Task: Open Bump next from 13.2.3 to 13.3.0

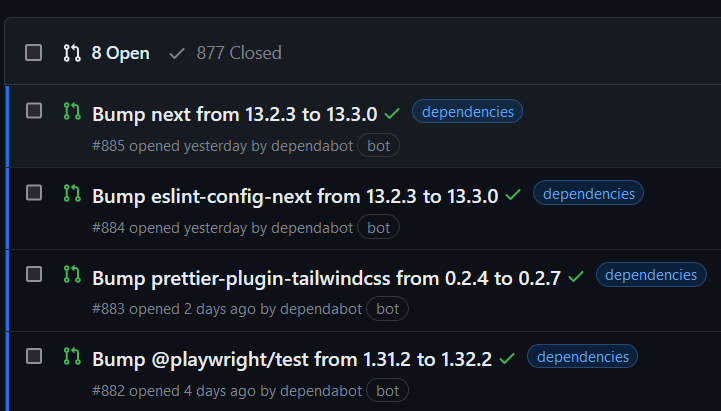Action: (x=235, y=114)
